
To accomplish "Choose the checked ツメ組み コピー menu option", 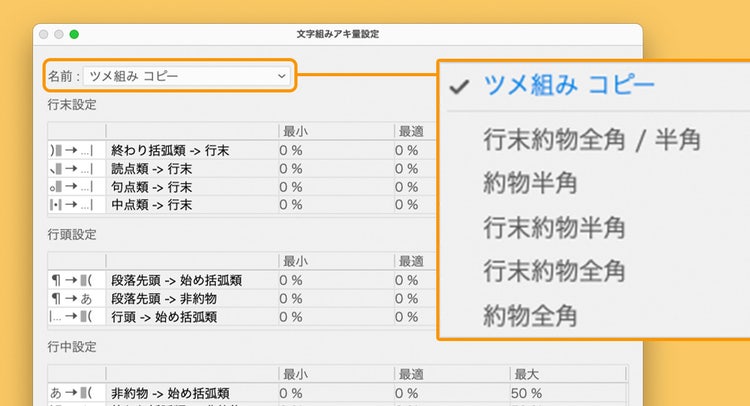I will tap(568, 86).
